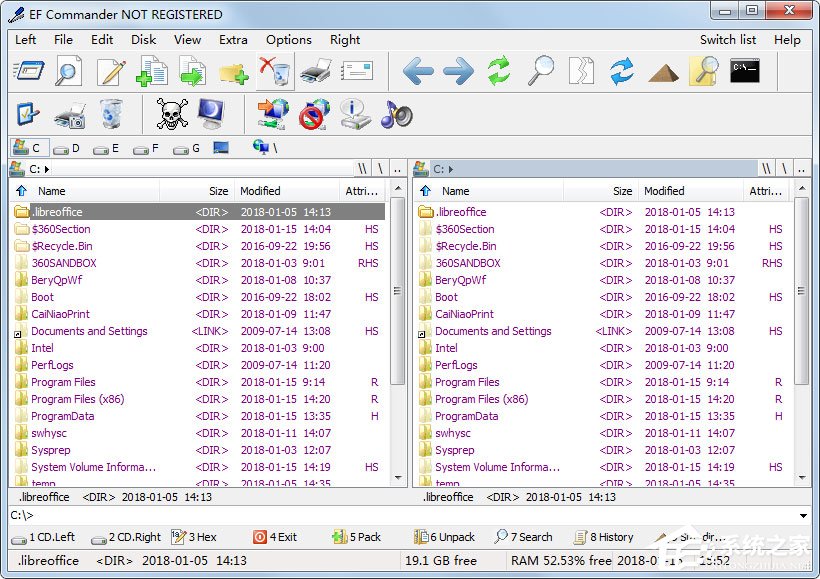Click the pyramid icon in toolbar
Viewport: 820px width, 579px height.
click(663, 73)
